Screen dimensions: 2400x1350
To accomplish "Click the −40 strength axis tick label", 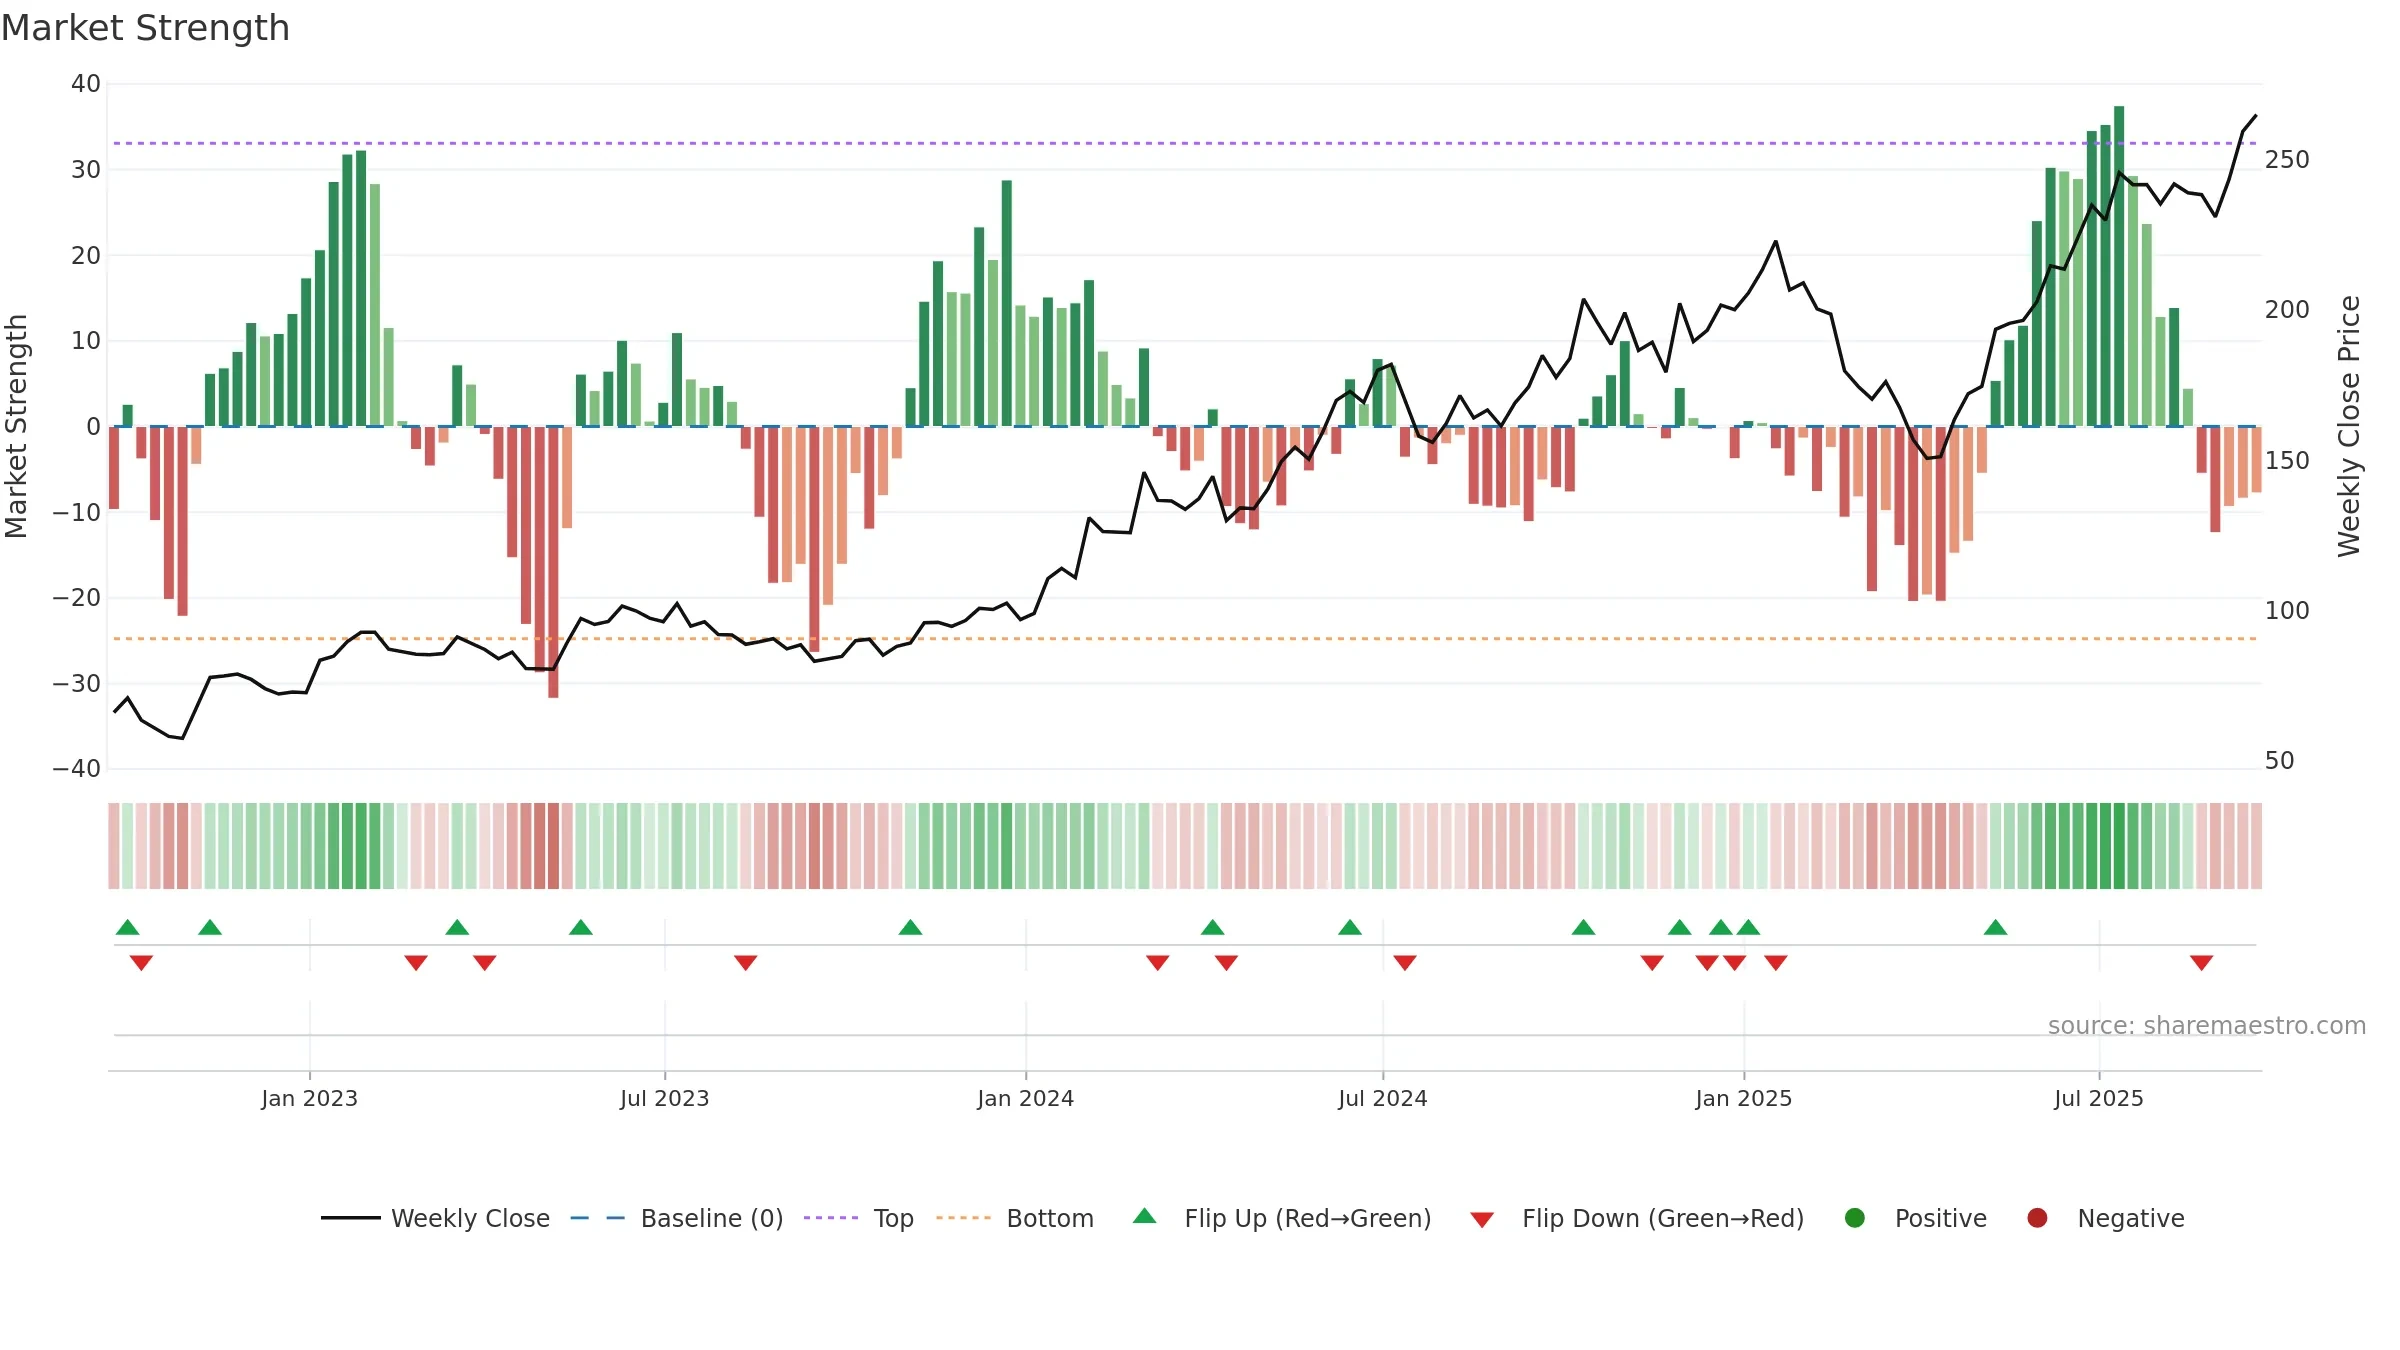I will click(x=77, y=769).
